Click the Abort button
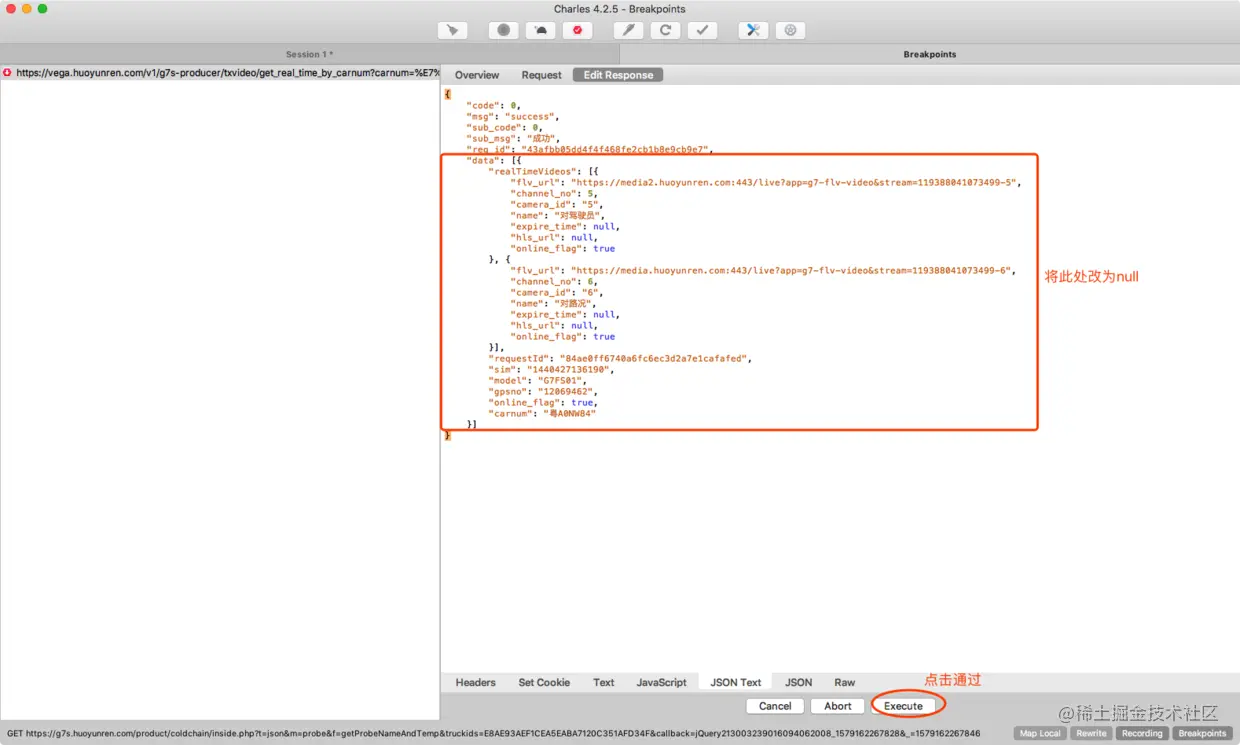The height and width of the screenshot is (745, 1240). (x=838, y=705)
